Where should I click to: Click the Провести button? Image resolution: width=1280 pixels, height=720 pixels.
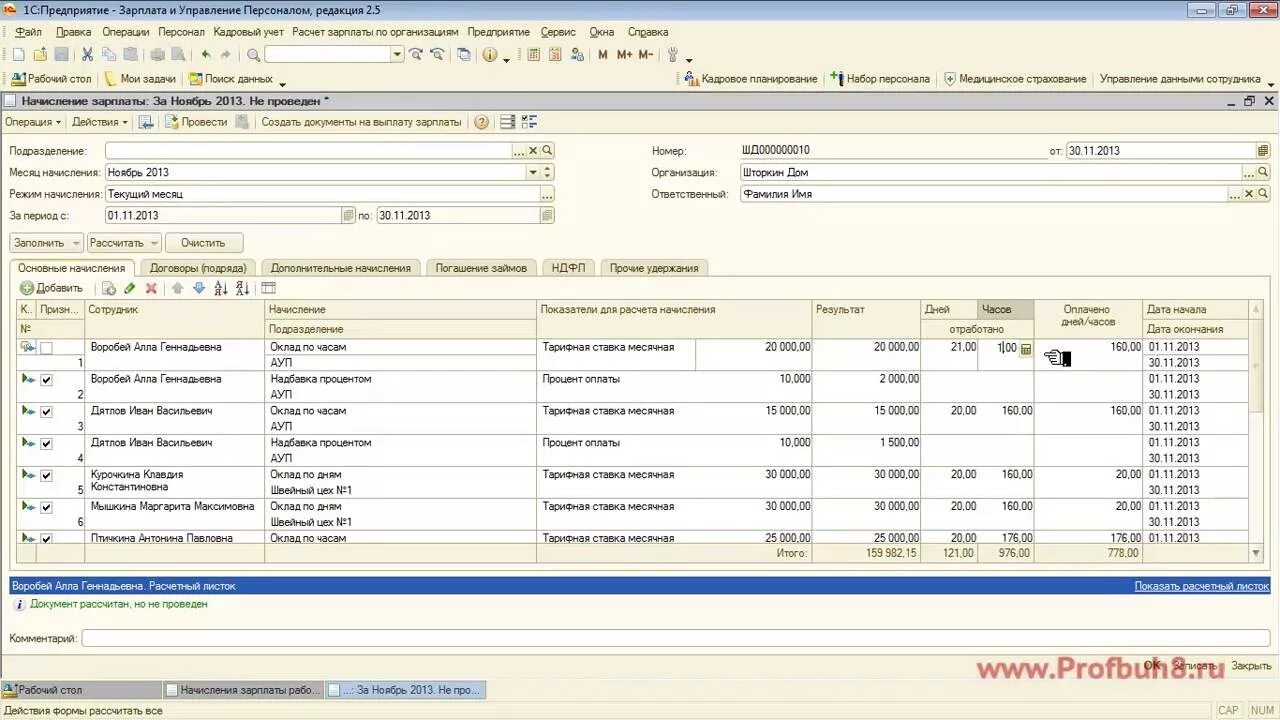pyautogui.click(x=196, y=122)
